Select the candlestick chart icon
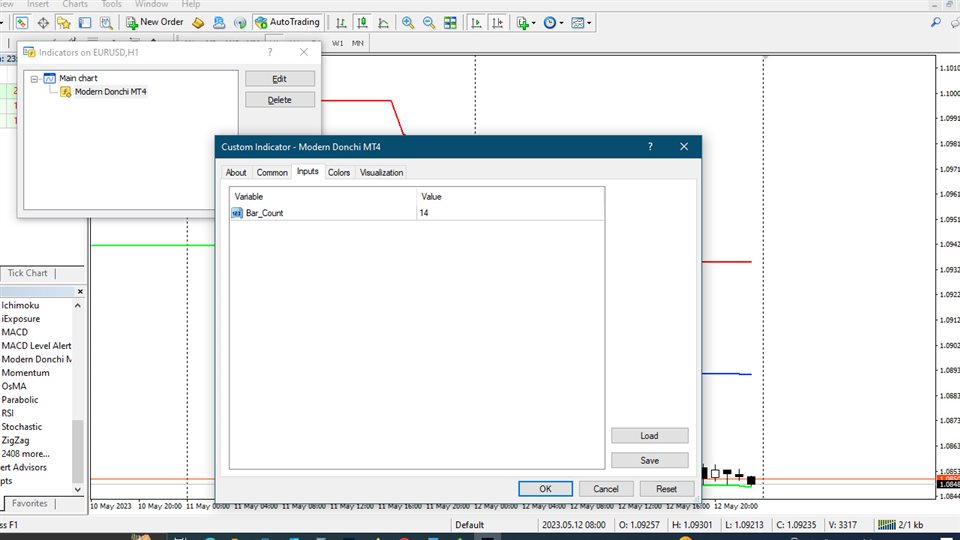 tap(363, 22)
